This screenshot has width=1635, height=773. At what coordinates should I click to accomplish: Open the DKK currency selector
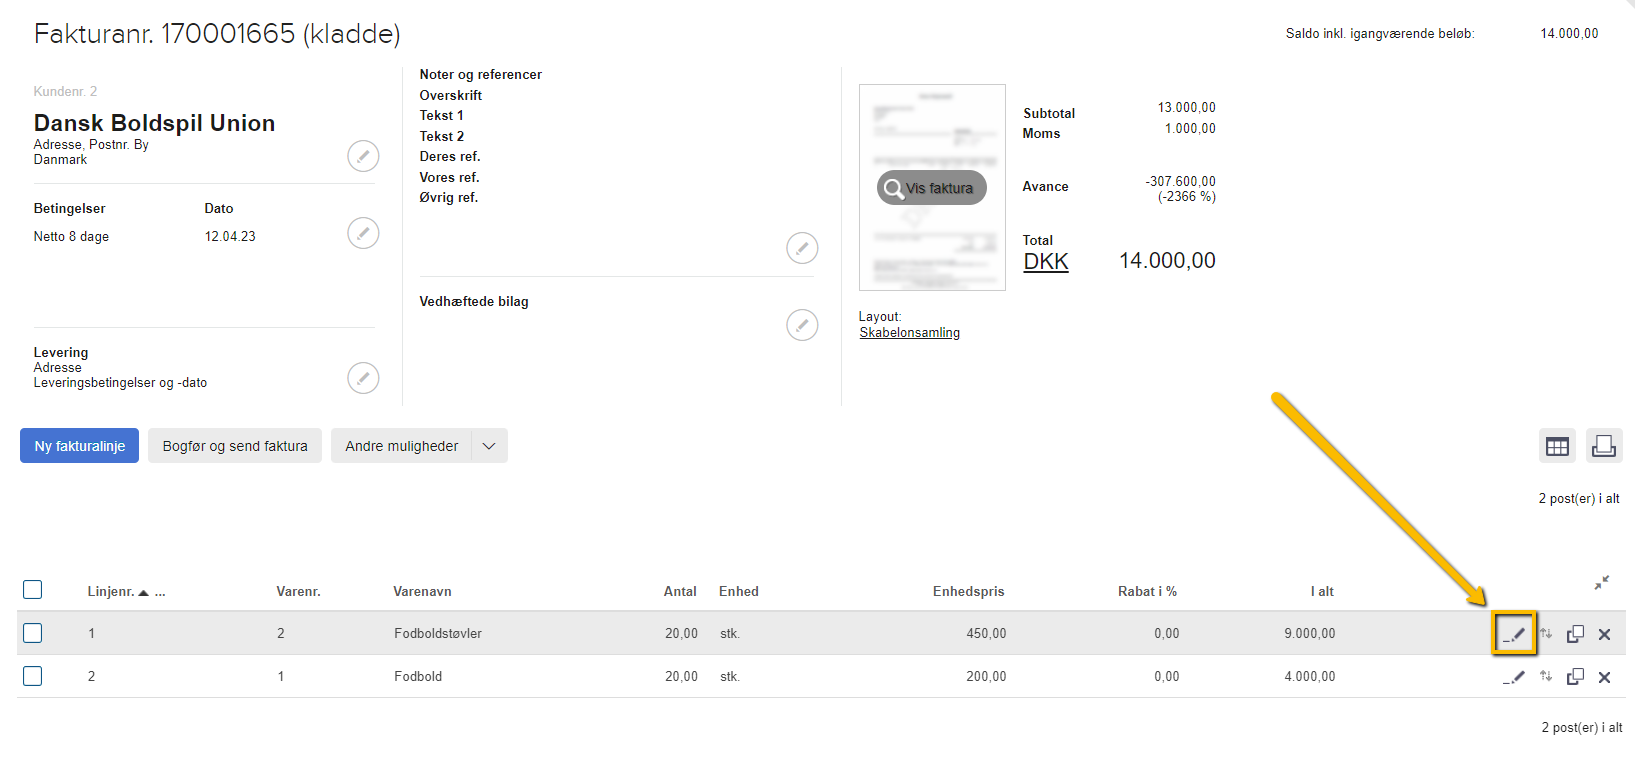pos(1046,262)
